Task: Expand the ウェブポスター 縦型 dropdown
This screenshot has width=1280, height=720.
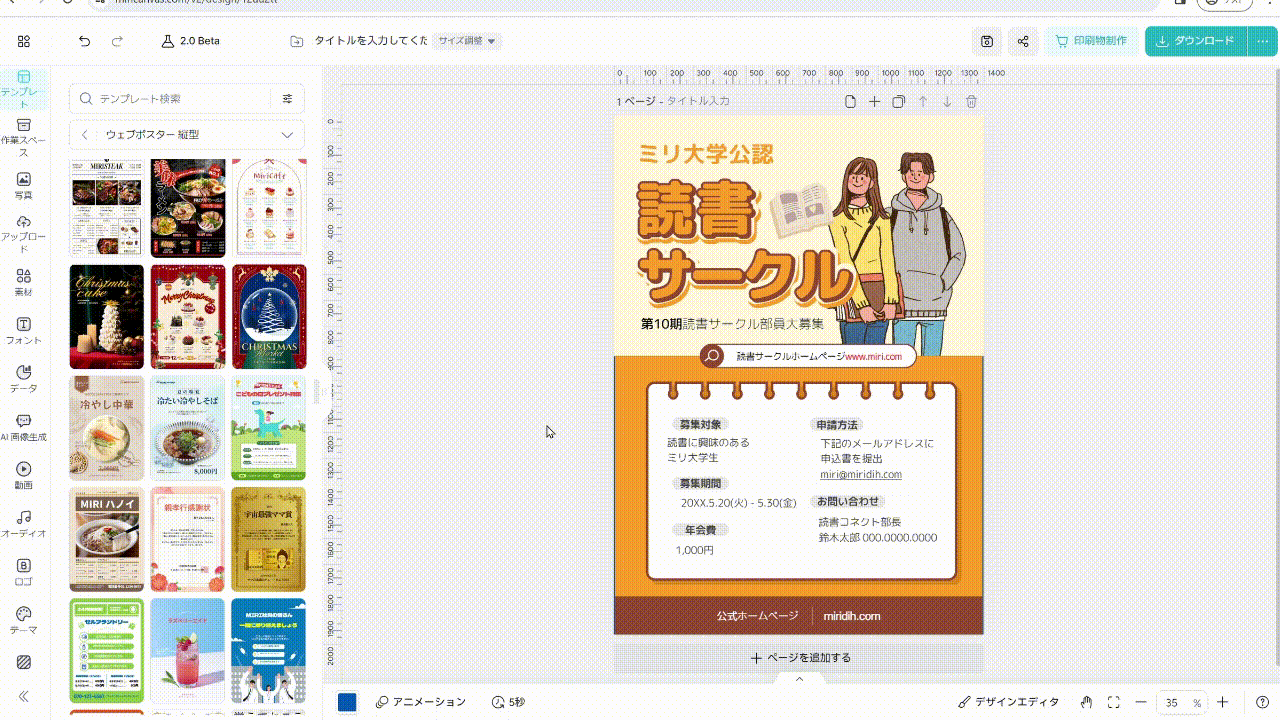Action: (287, 134)
